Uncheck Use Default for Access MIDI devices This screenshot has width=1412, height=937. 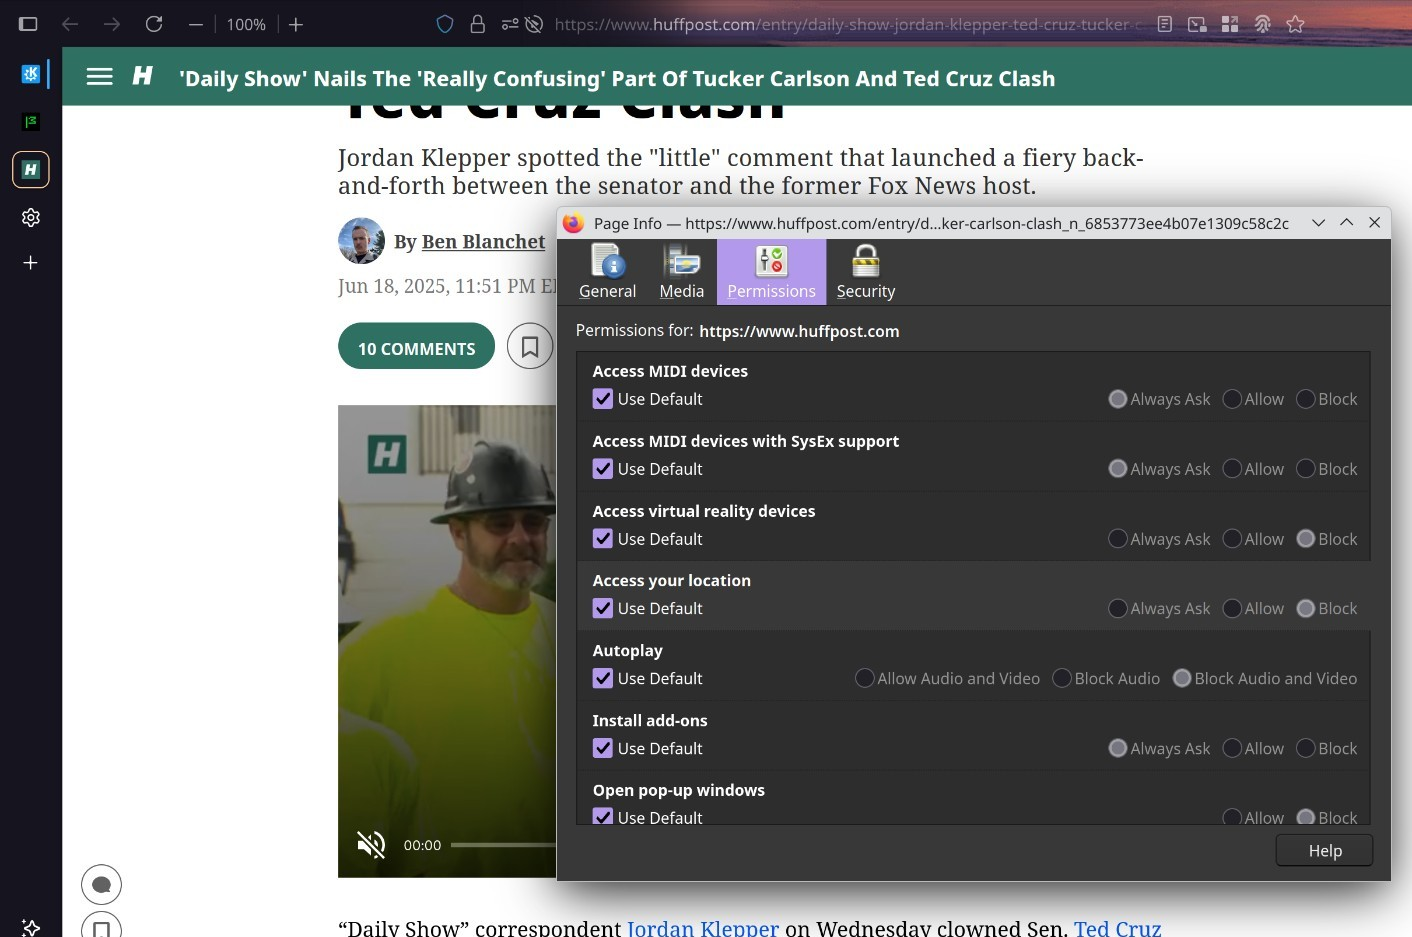(603, 399)
